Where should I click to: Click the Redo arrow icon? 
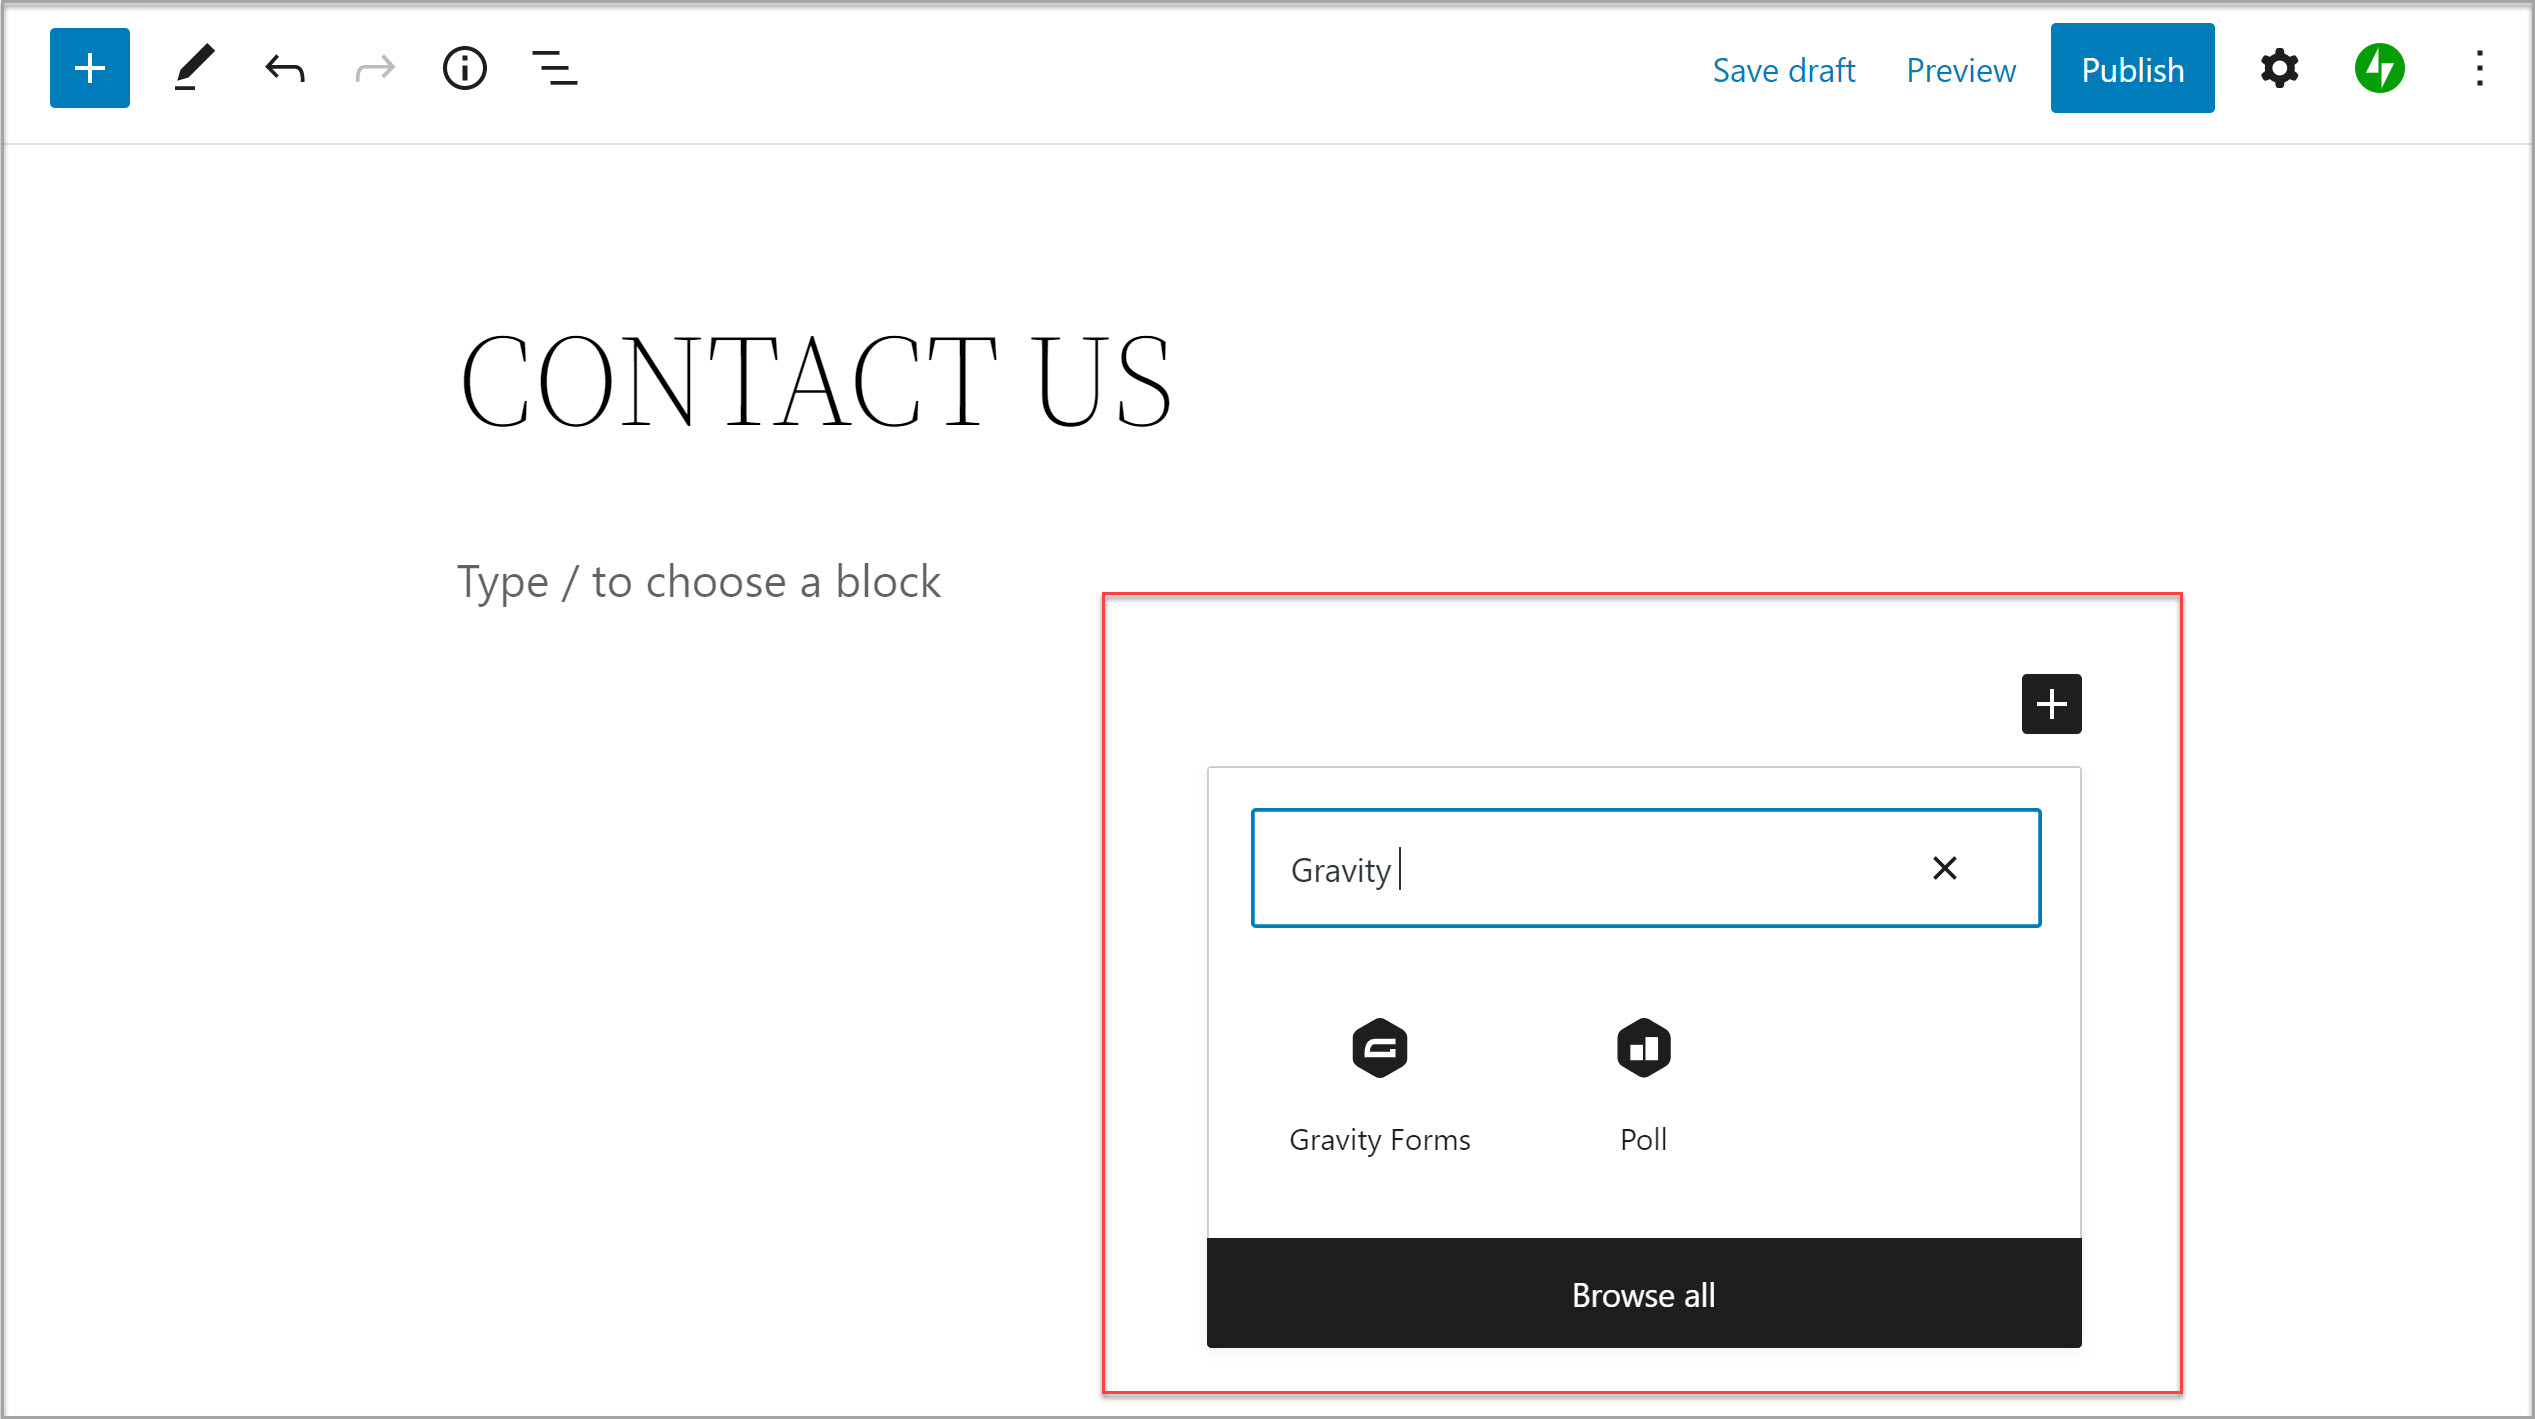click(375, 69)
